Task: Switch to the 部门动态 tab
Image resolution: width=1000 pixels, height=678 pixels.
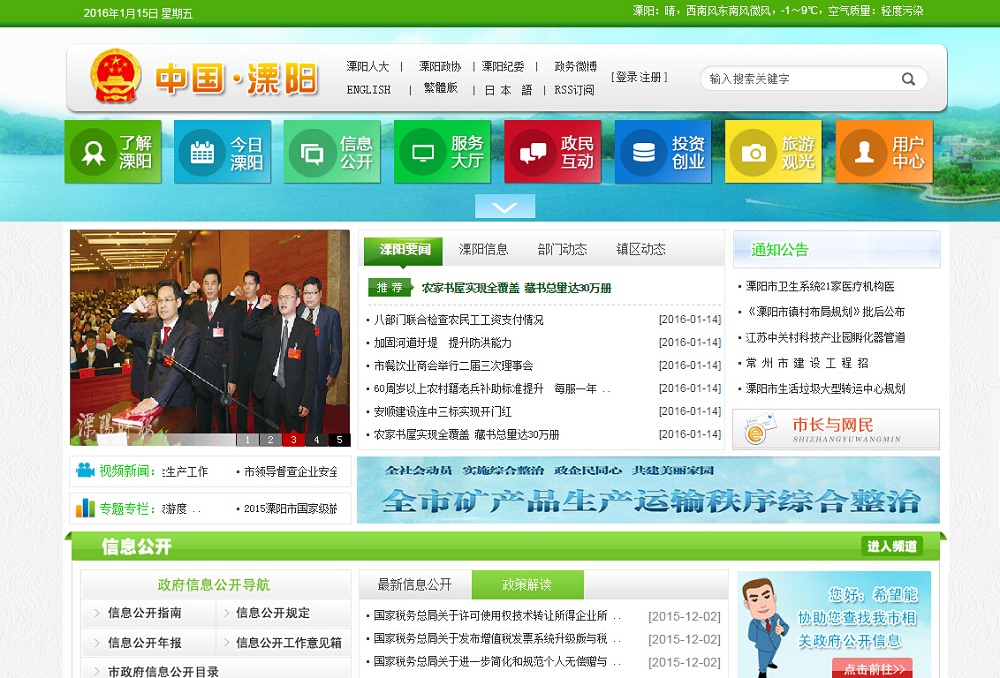Action: (x=562, y=249)
